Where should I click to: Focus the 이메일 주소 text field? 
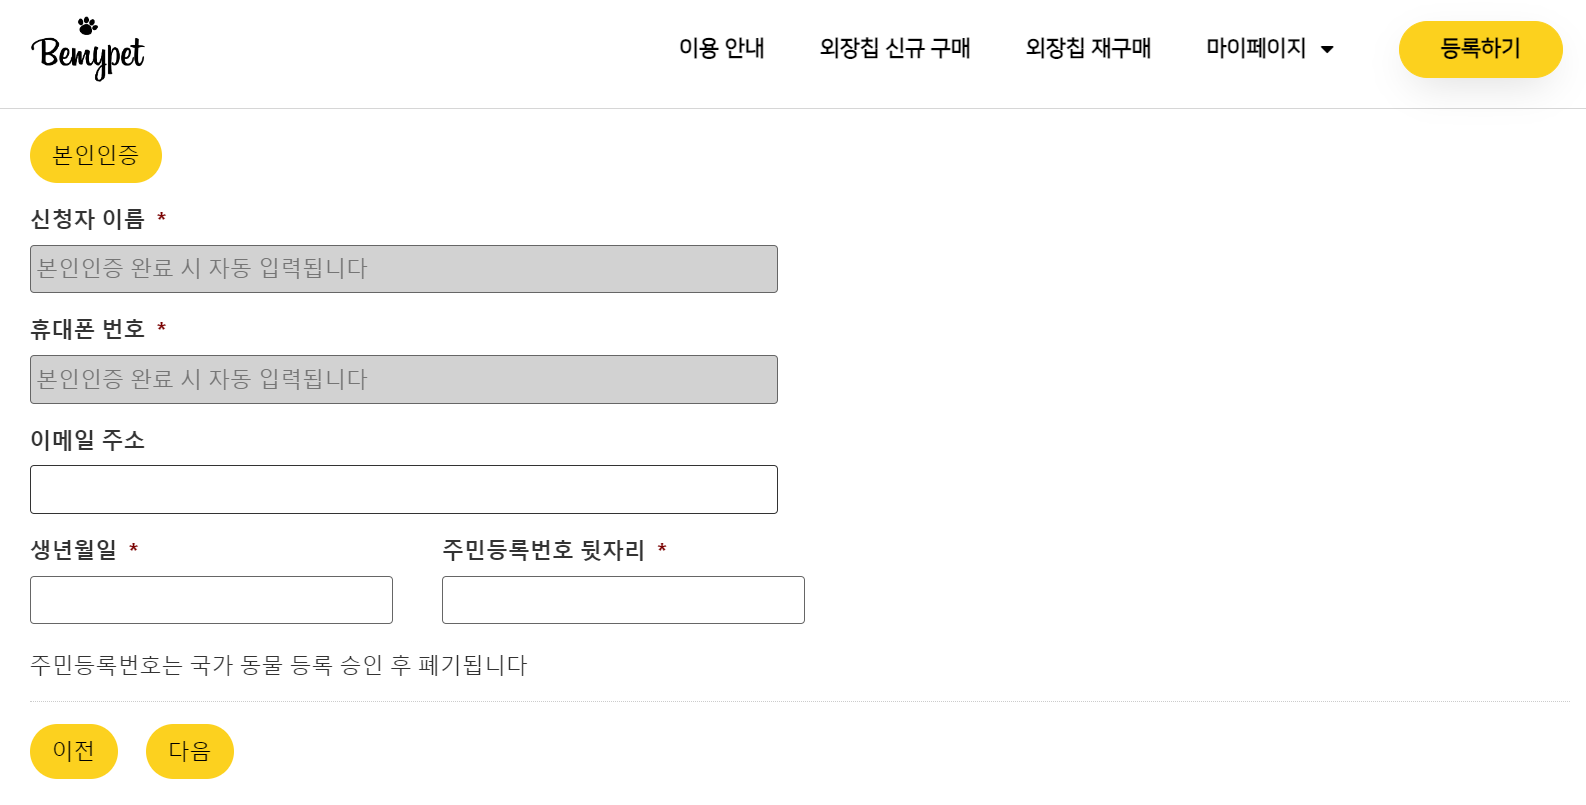(404, 489)
